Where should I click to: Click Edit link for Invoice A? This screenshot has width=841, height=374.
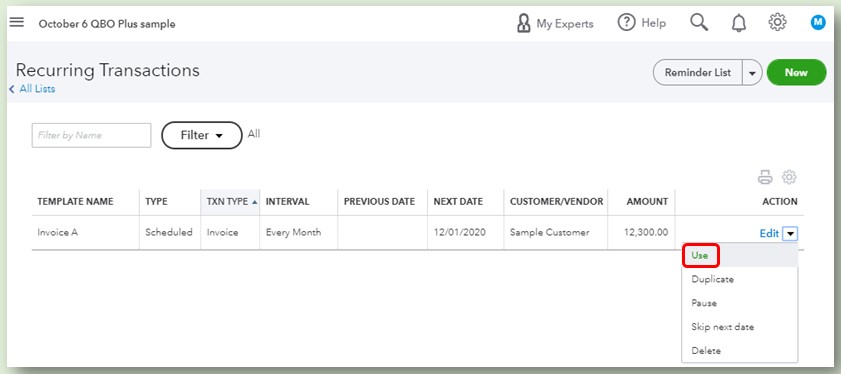[x=769, y=233]
